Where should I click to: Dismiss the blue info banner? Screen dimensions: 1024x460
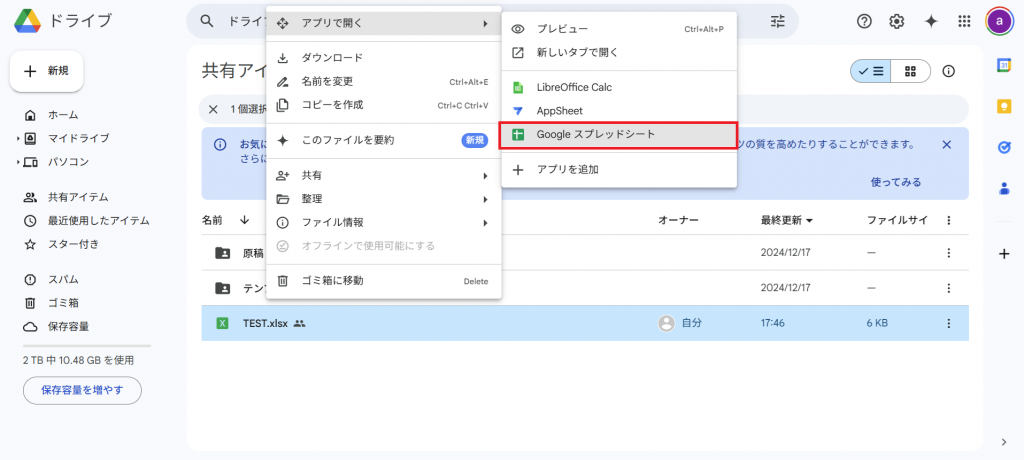(946, 144)
